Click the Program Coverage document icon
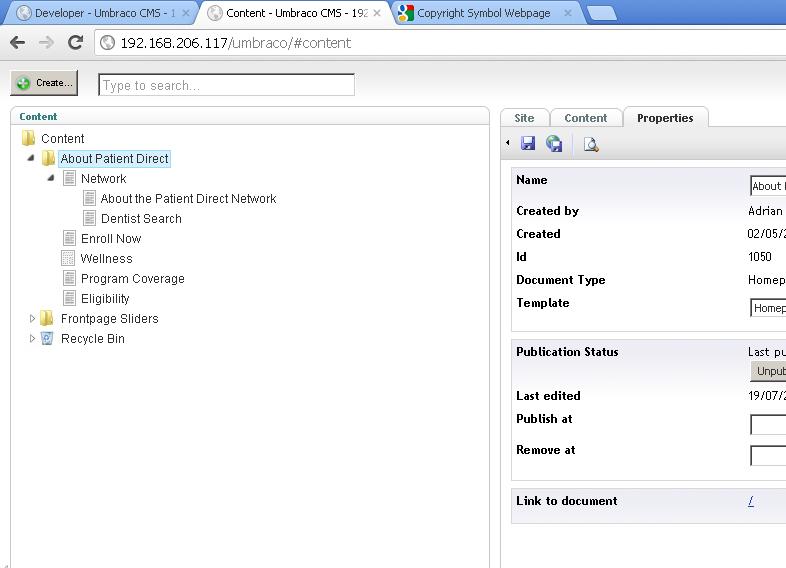Viewport: 786px width, 568px height. (69, 278)
